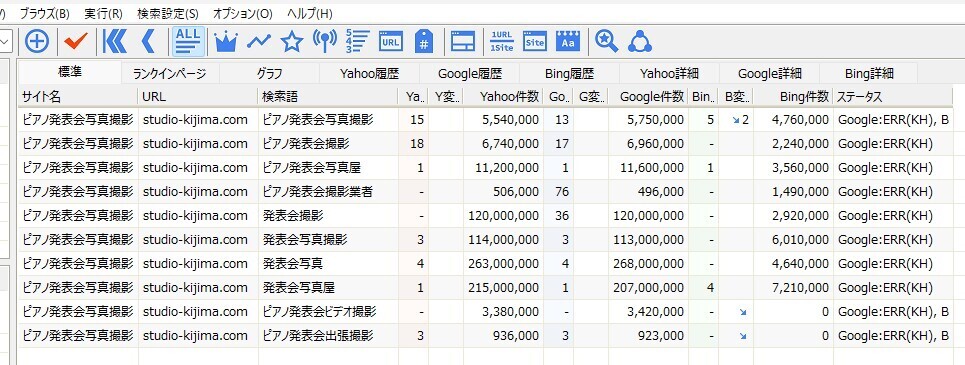The image size is (965, 365).
Task: Click the Site window toolbar icon
Action: [535, 42]
